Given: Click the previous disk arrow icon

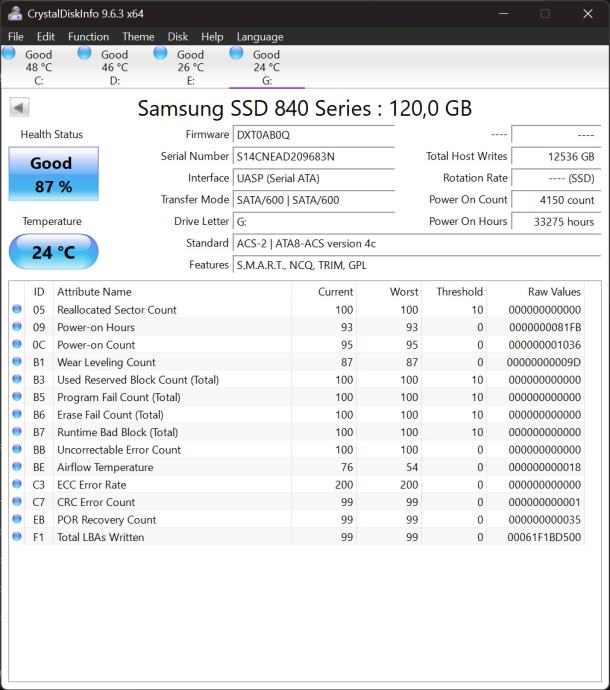Looking at the screenshot, I should [x=19, y=107].
